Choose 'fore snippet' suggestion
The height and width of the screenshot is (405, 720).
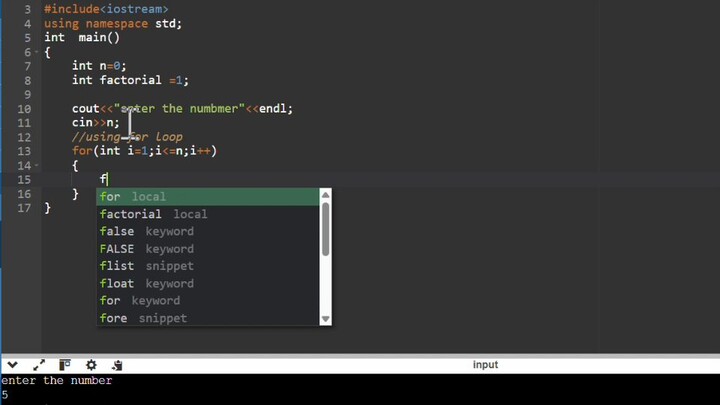pyautogui.click(x=208, y=318)
